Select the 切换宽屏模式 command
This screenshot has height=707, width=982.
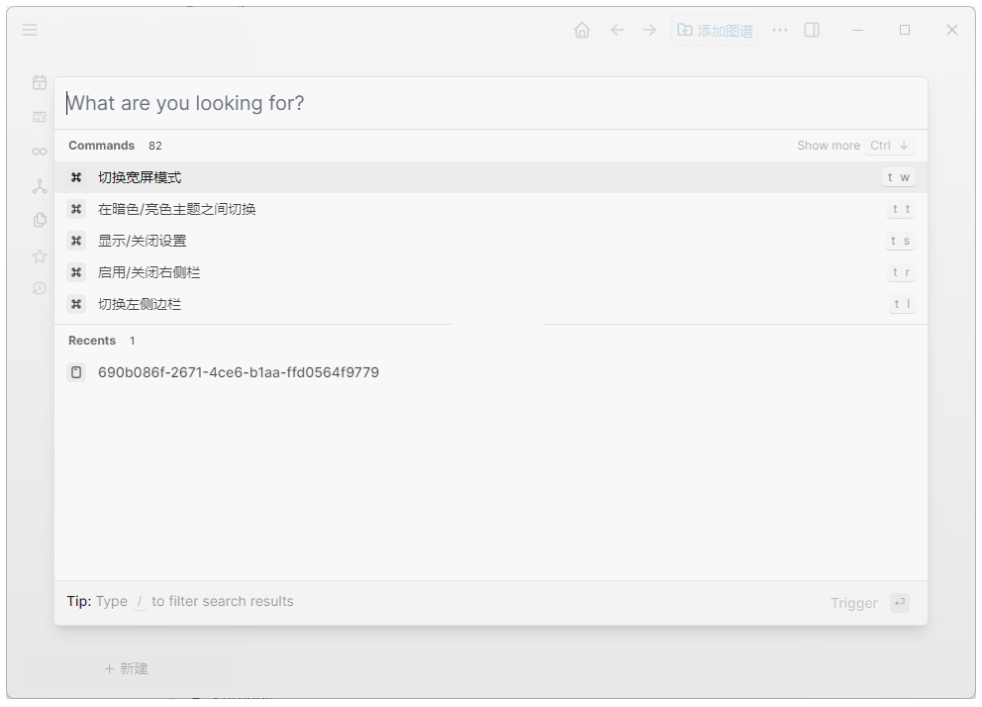pos(140,178)
